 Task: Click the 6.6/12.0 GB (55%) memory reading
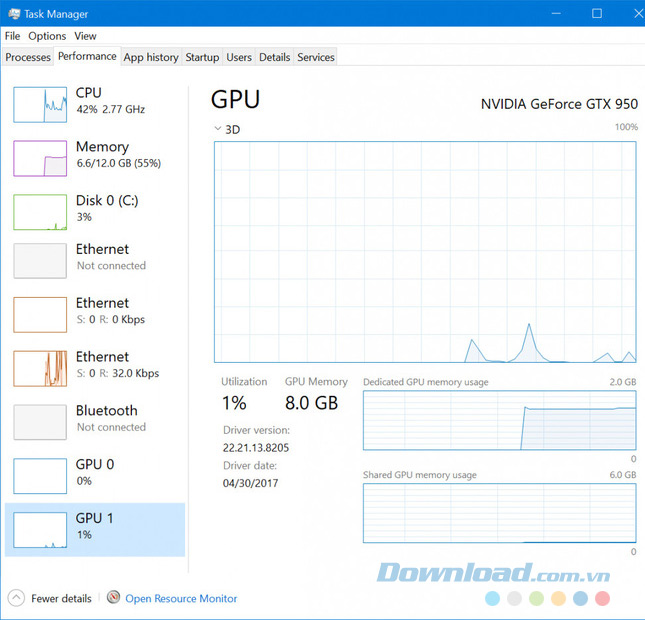click(x=118, y=163)
